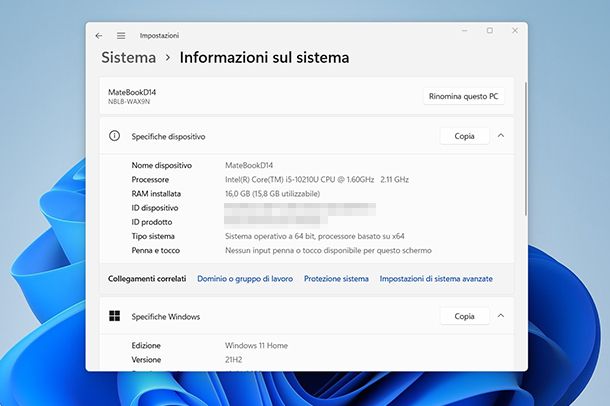610x406 pixels.
Task: Copy device specifications with Copia button
Action: (464, 136)
